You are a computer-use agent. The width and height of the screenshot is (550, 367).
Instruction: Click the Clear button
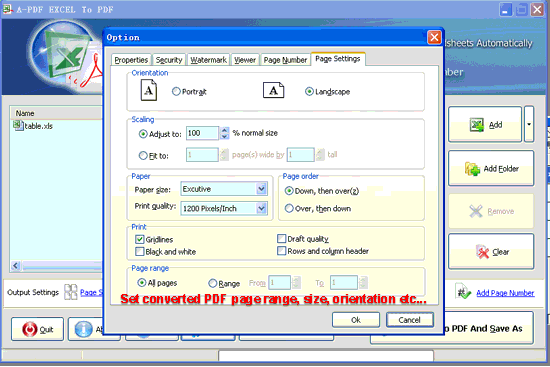point(491,252)
